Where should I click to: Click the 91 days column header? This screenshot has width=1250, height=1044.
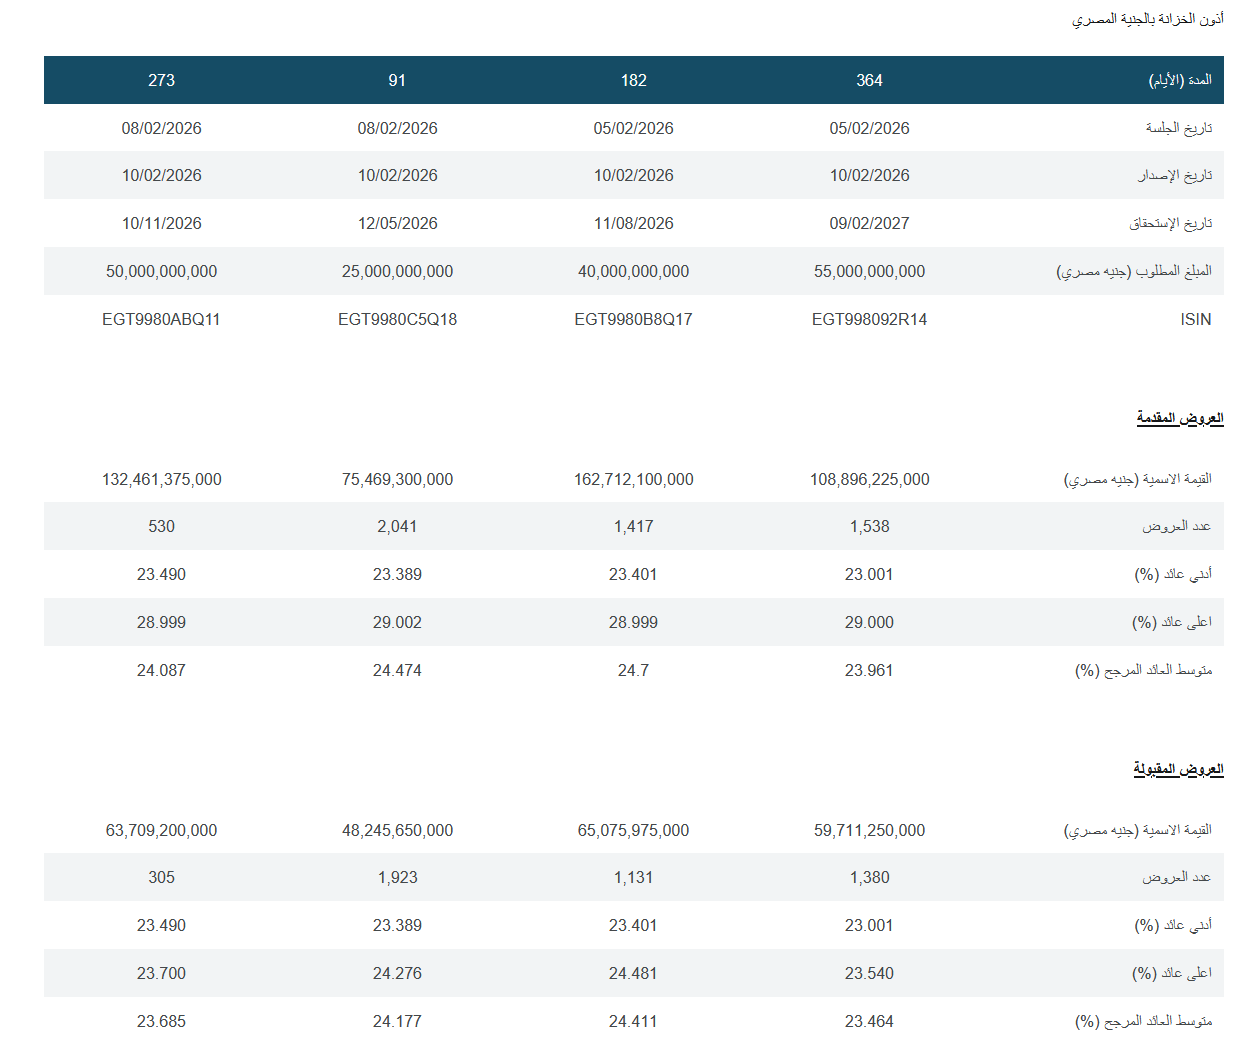(x=397, y=80)
